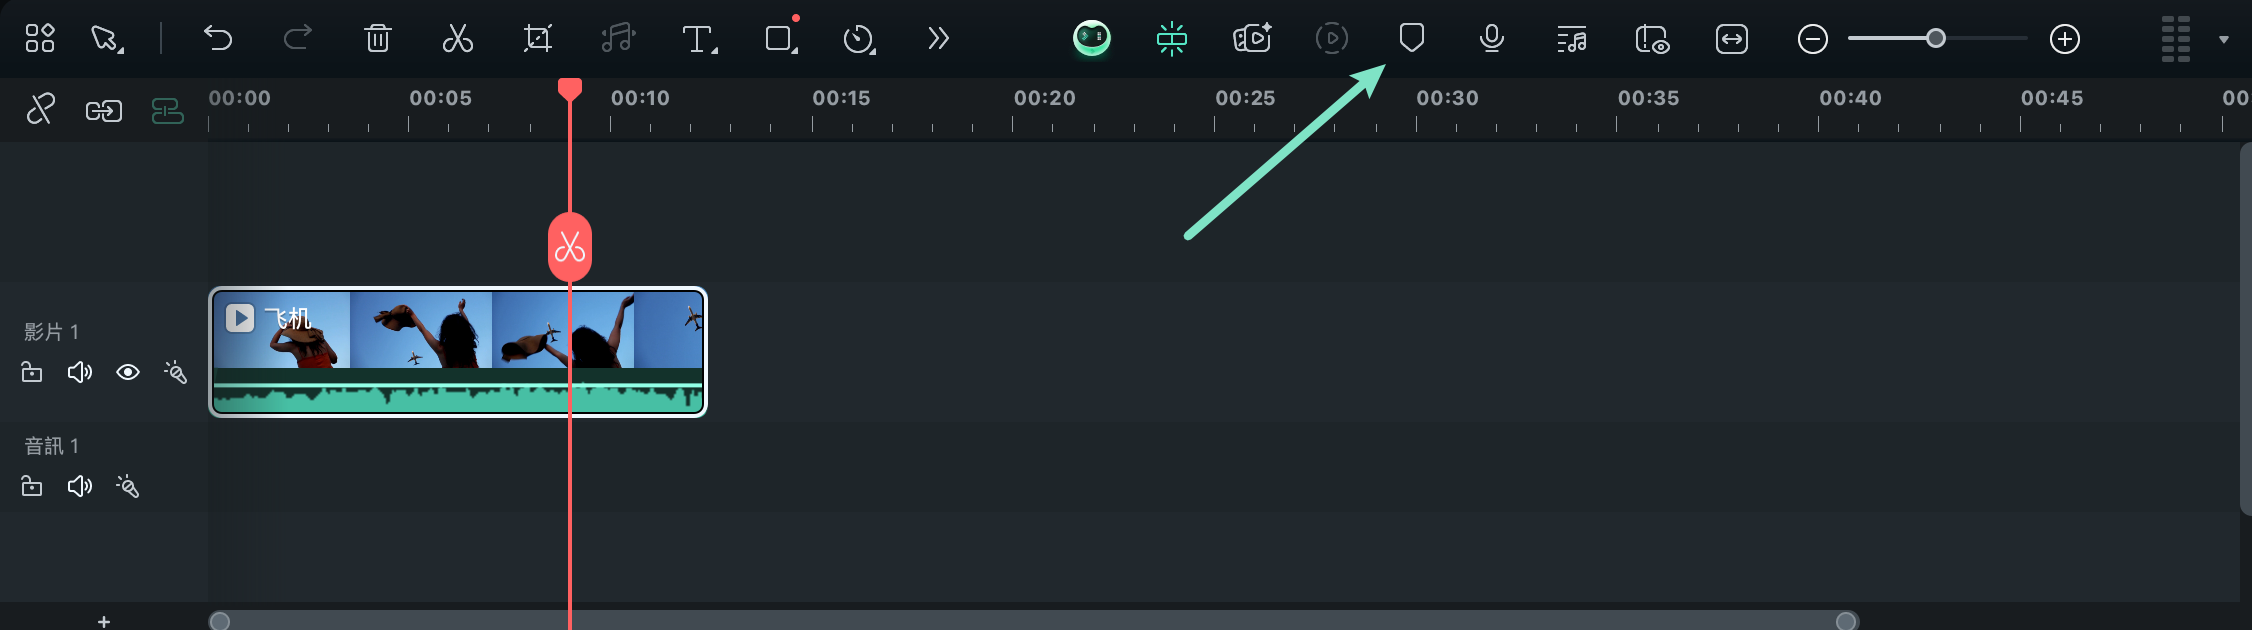The image size is (2252, 630).
Task: Mute the 影片 1 track speaker
Action: tap(79, 372)
